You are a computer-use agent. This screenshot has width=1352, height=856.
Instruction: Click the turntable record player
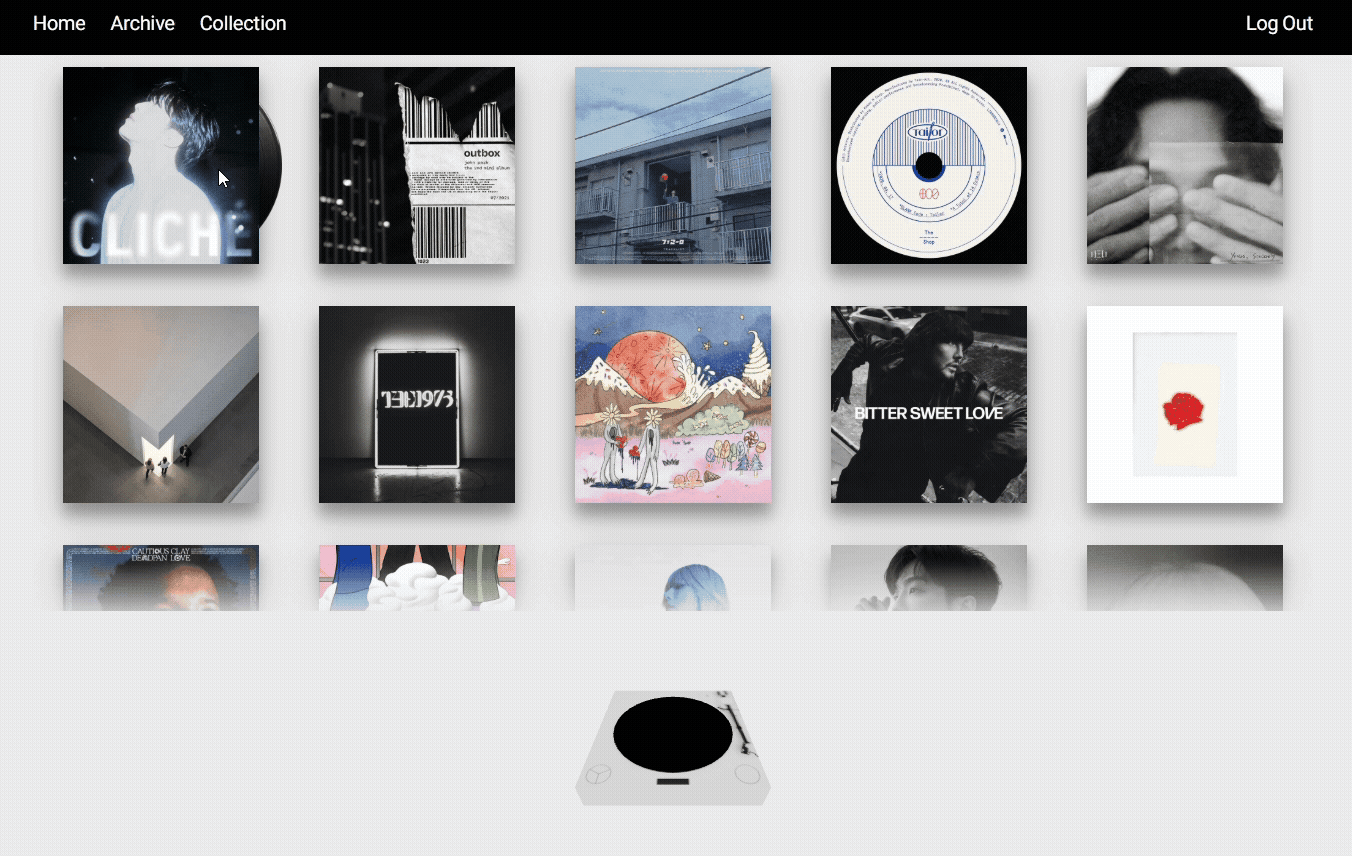[672, 746]
